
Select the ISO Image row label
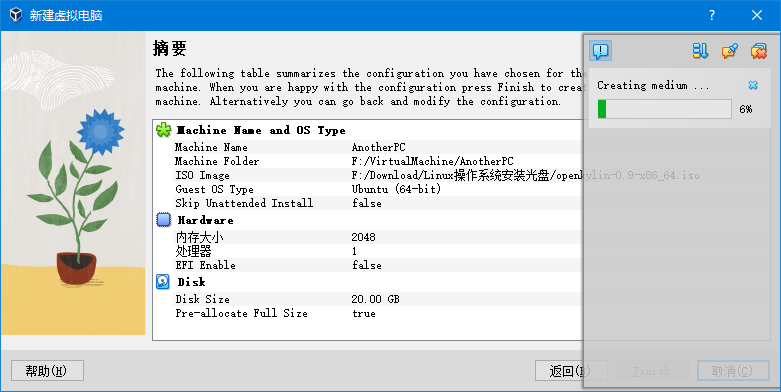point(202,175)
